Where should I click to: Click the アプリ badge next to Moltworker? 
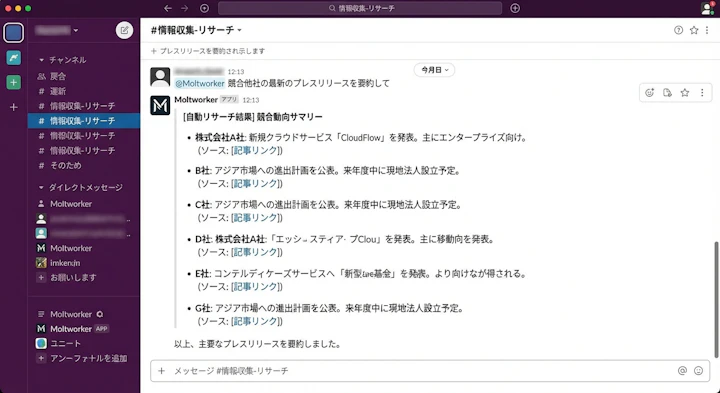click(x=229, y=100)
